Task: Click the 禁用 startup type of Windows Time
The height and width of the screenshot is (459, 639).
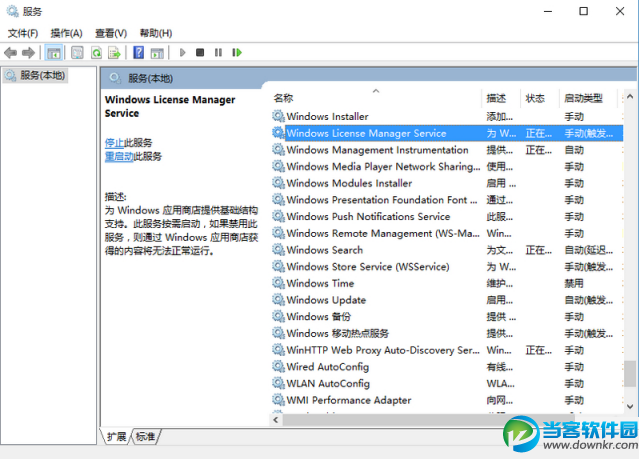Action: 574,283
